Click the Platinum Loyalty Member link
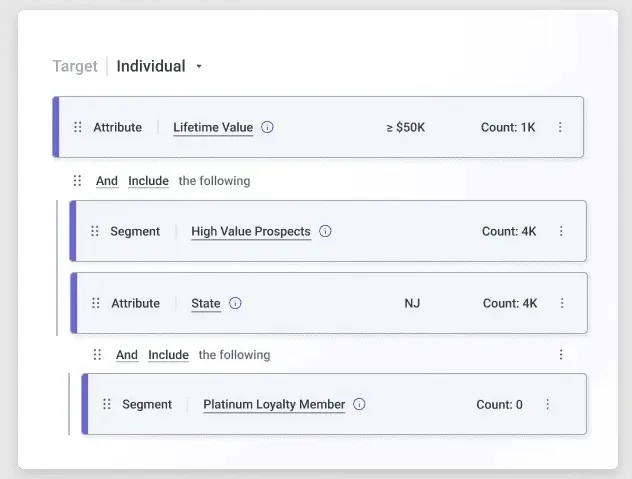 pyautogui.click(x=274, y=405)
